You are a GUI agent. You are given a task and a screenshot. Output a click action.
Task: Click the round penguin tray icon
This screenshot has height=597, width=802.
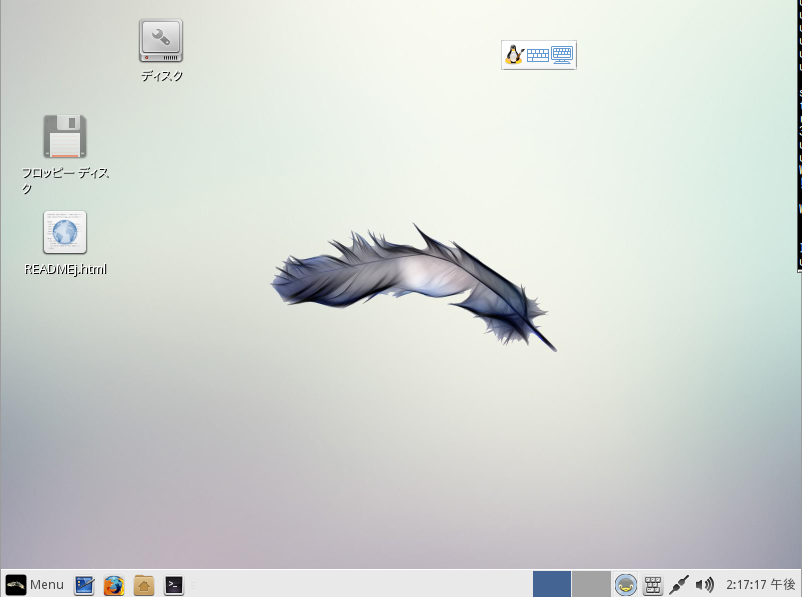(x=626, y=584)
